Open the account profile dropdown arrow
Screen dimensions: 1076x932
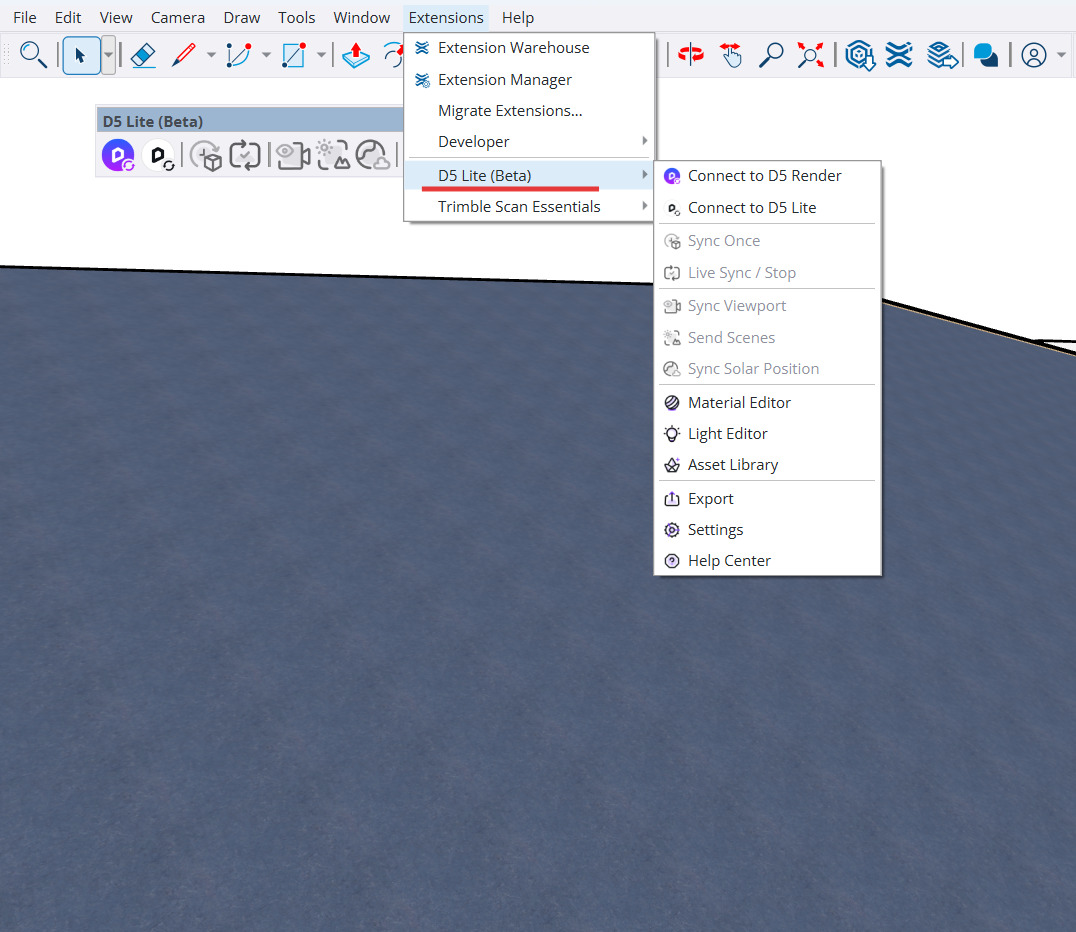coord(1061,55)
